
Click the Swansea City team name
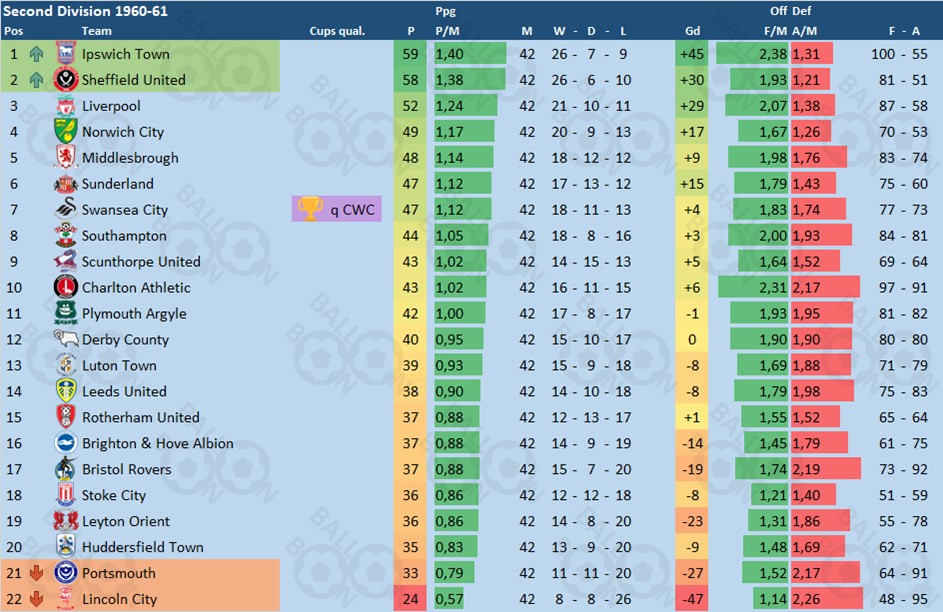(x=124, y=210)
